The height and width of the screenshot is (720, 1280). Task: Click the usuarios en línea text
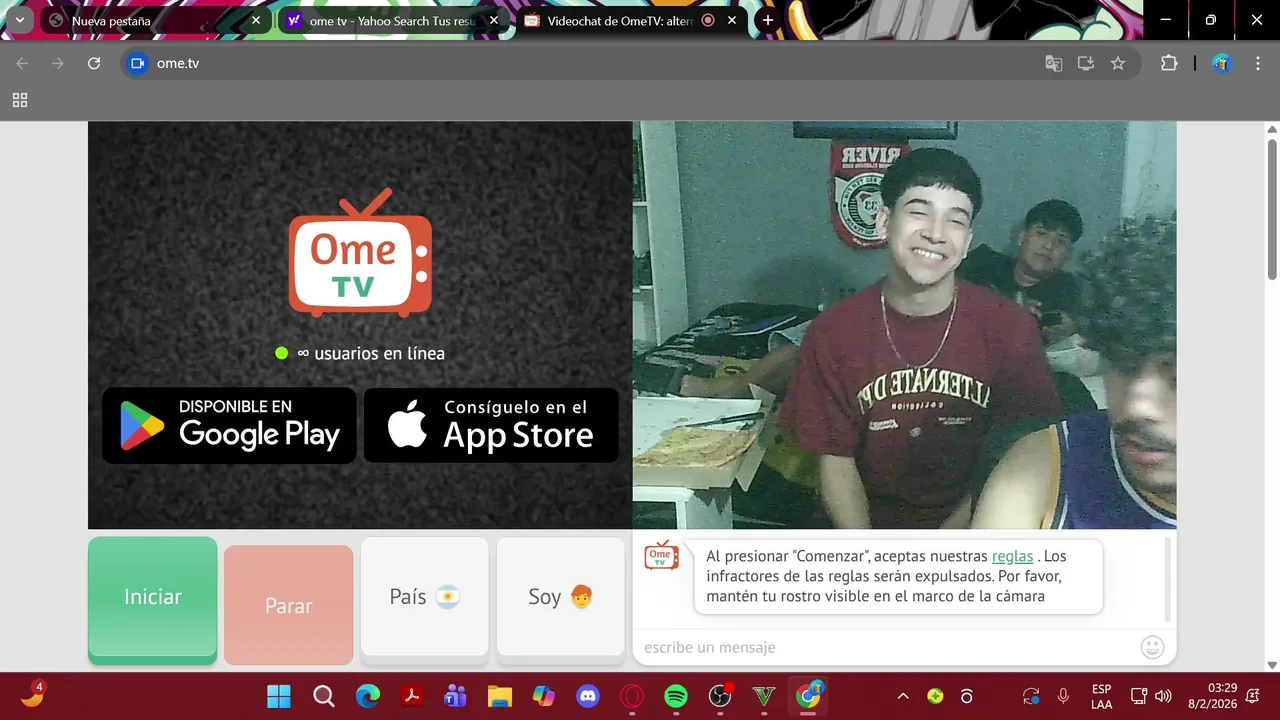pos(371,353)
